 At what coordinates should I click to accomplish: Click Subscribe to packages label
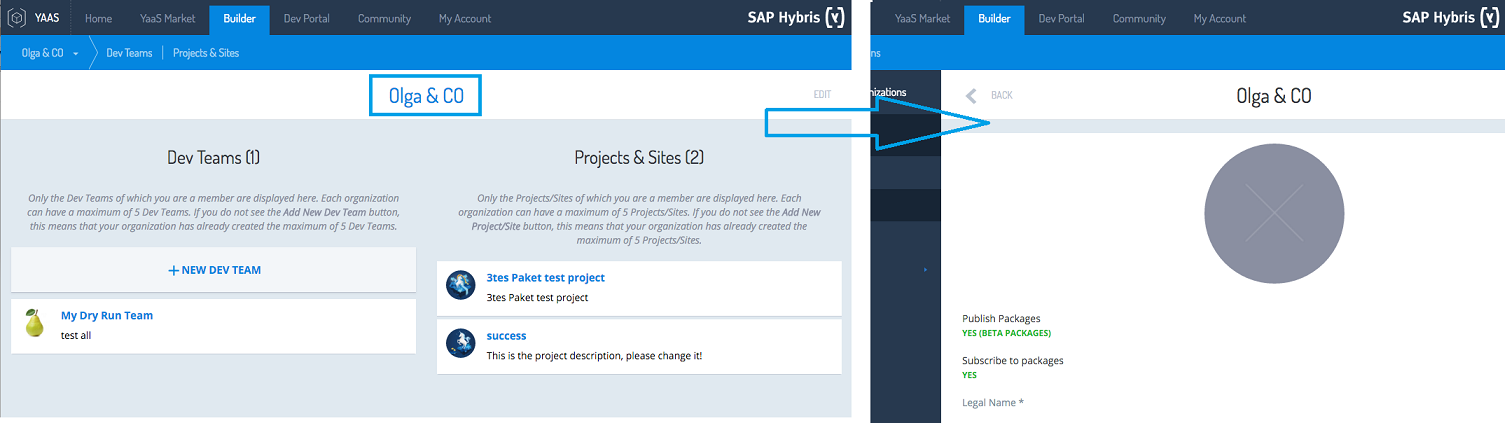[1013, 361]
